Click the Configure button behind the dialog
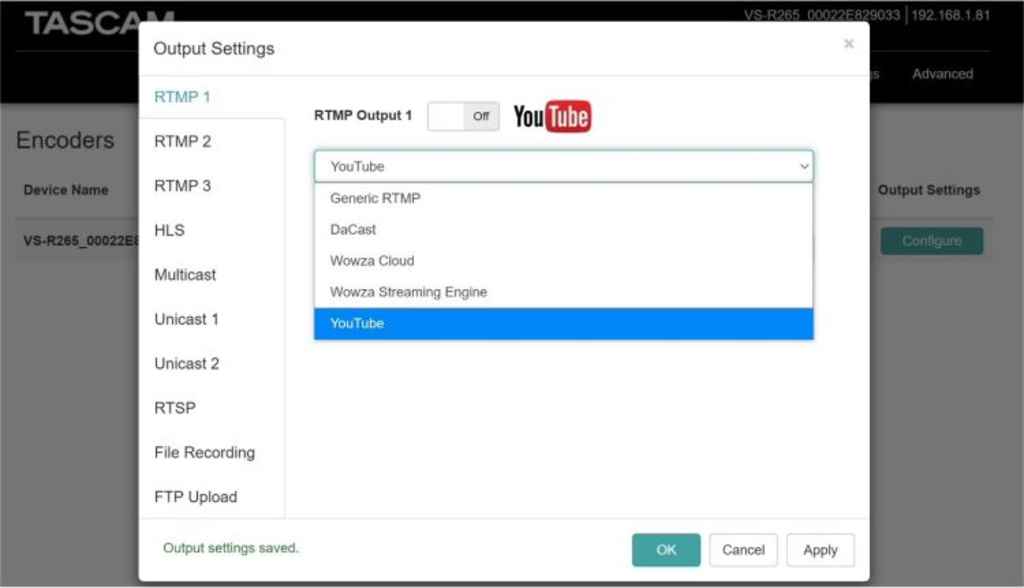Viewport: 1024px width, 588px height. [932, 241]
